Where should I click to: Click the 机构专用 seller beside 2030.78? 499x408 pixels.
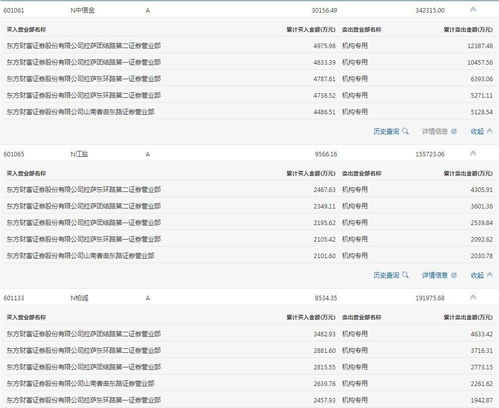[355, 256]
